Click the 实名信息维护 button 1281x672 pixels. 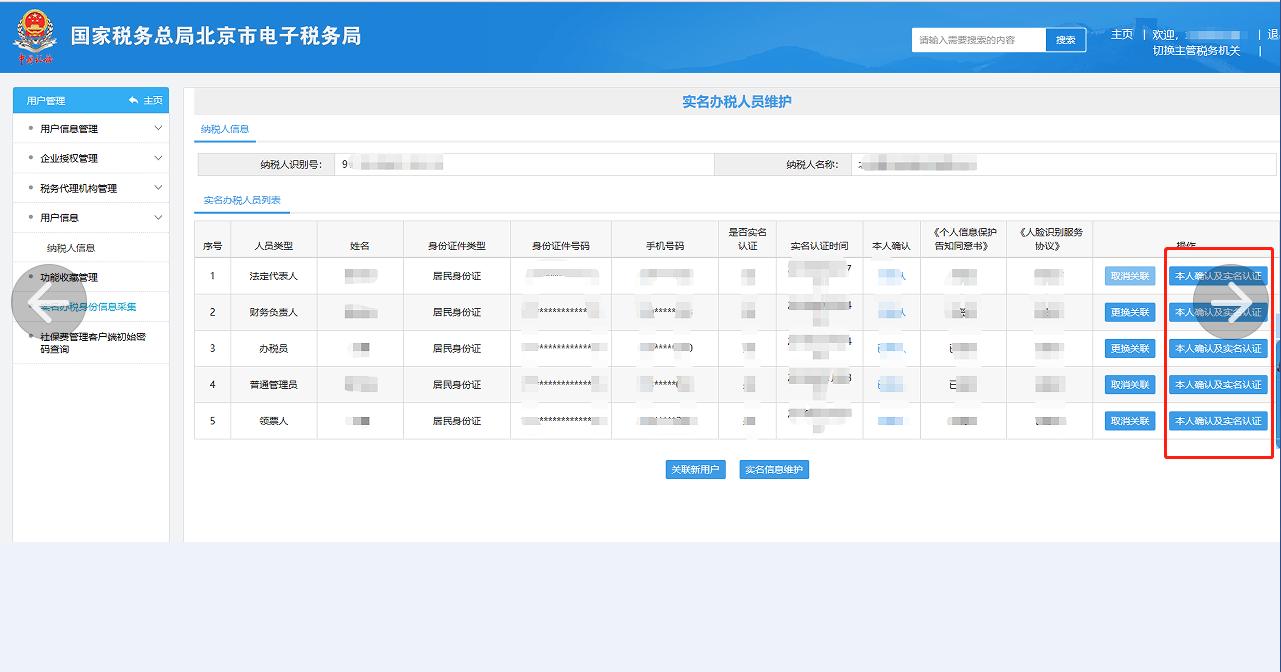[772, 468]
